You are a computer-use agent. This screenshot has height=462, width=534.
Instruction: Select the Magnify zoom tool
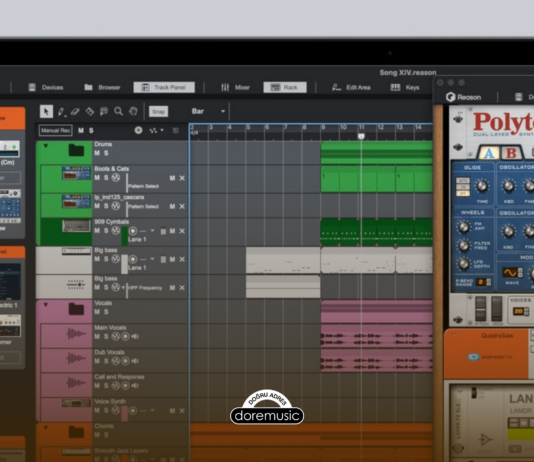tap(119, 111)
